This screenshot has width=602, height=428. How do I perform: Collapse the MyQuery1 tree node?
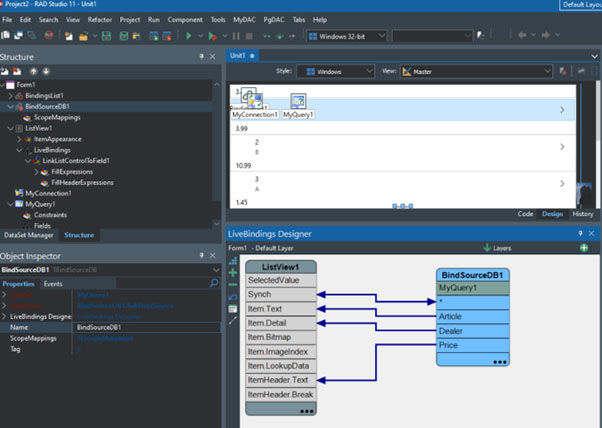coord(10,204)
